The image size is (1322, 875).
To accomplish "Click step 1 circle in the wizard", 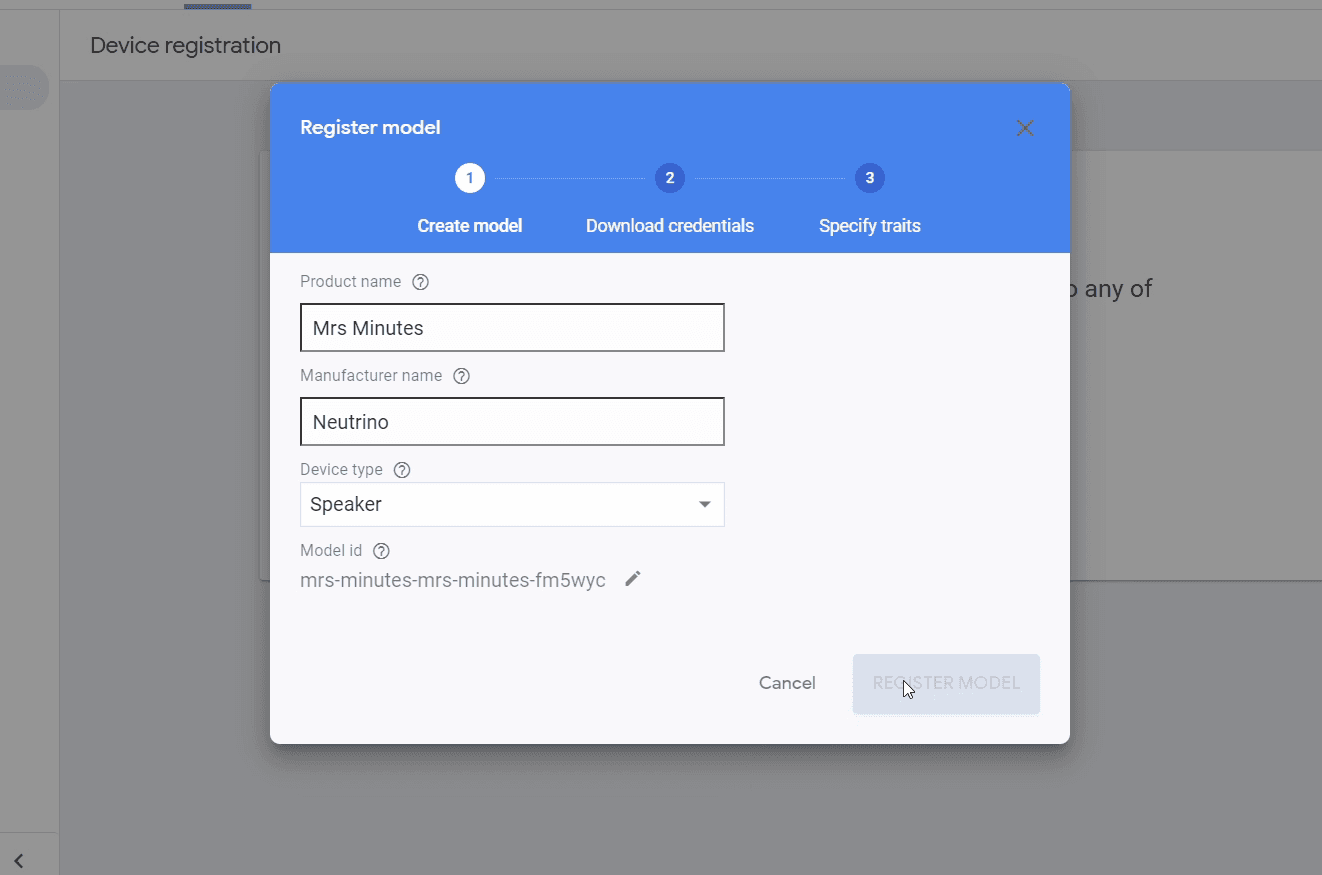I will (470, 177).
